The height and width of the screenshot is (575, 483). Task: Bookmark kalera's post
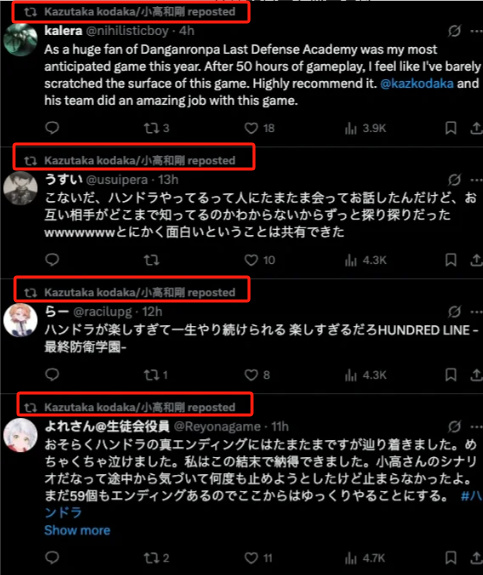pos(451,128)
